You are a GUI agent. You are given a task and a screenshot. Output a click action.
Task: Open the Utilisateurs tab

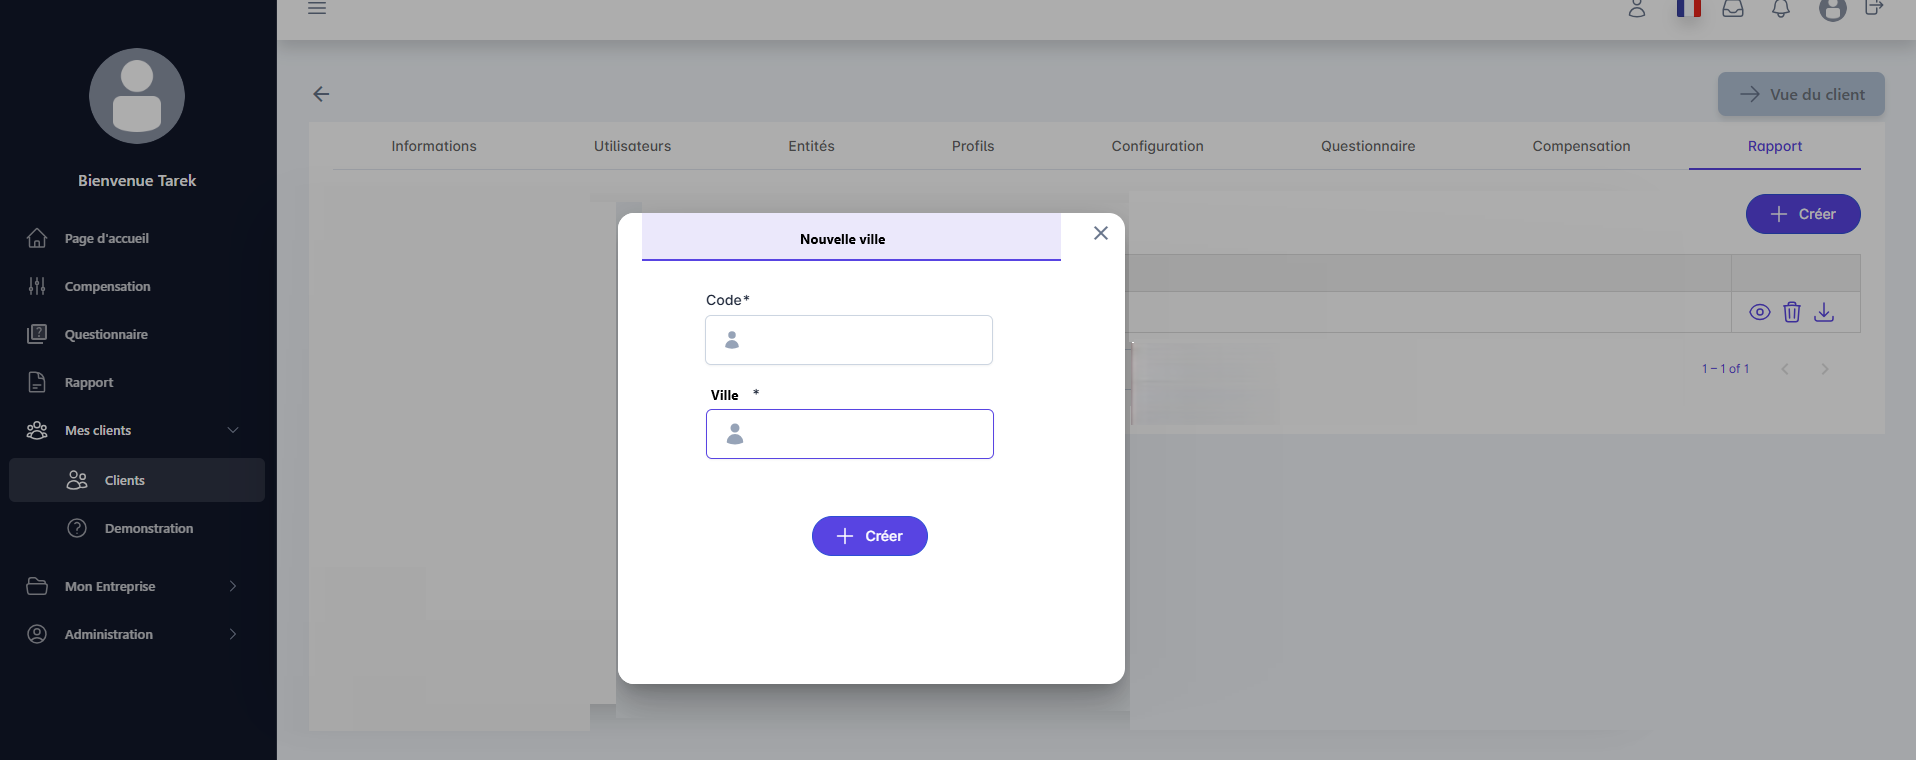pos(632,146)
